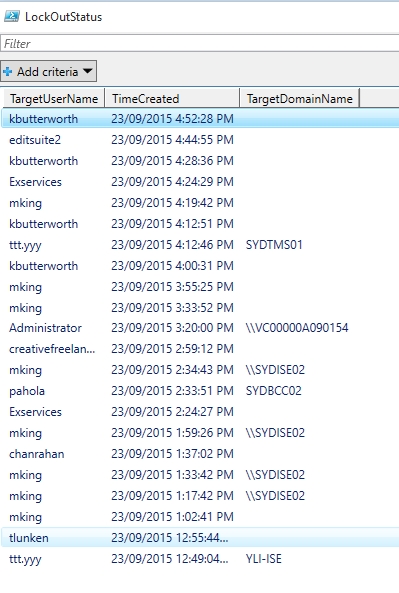Screen dimensions: 399x593
Task: Select the editsuite2 row
Action: tap(200, 140)
